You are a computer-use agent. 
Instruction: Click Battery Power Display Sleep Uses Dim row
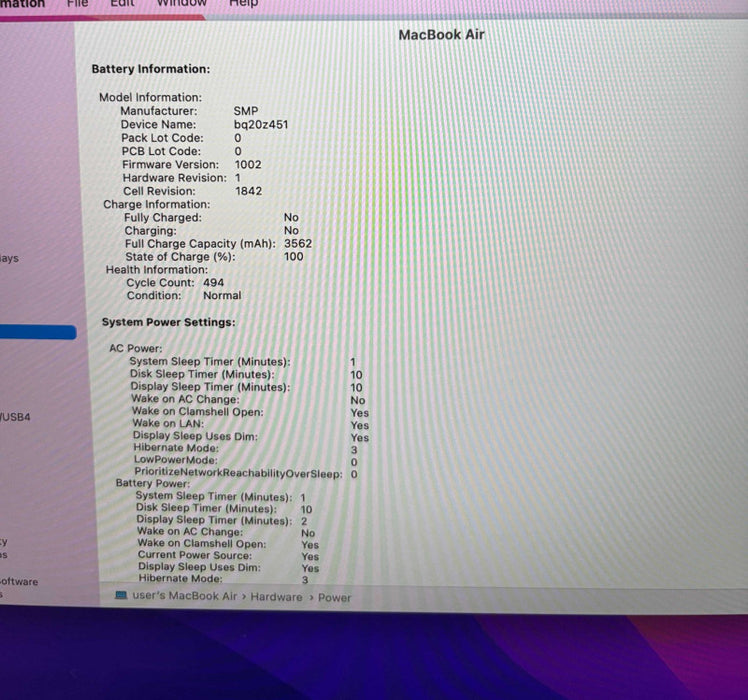coord(229,567)
